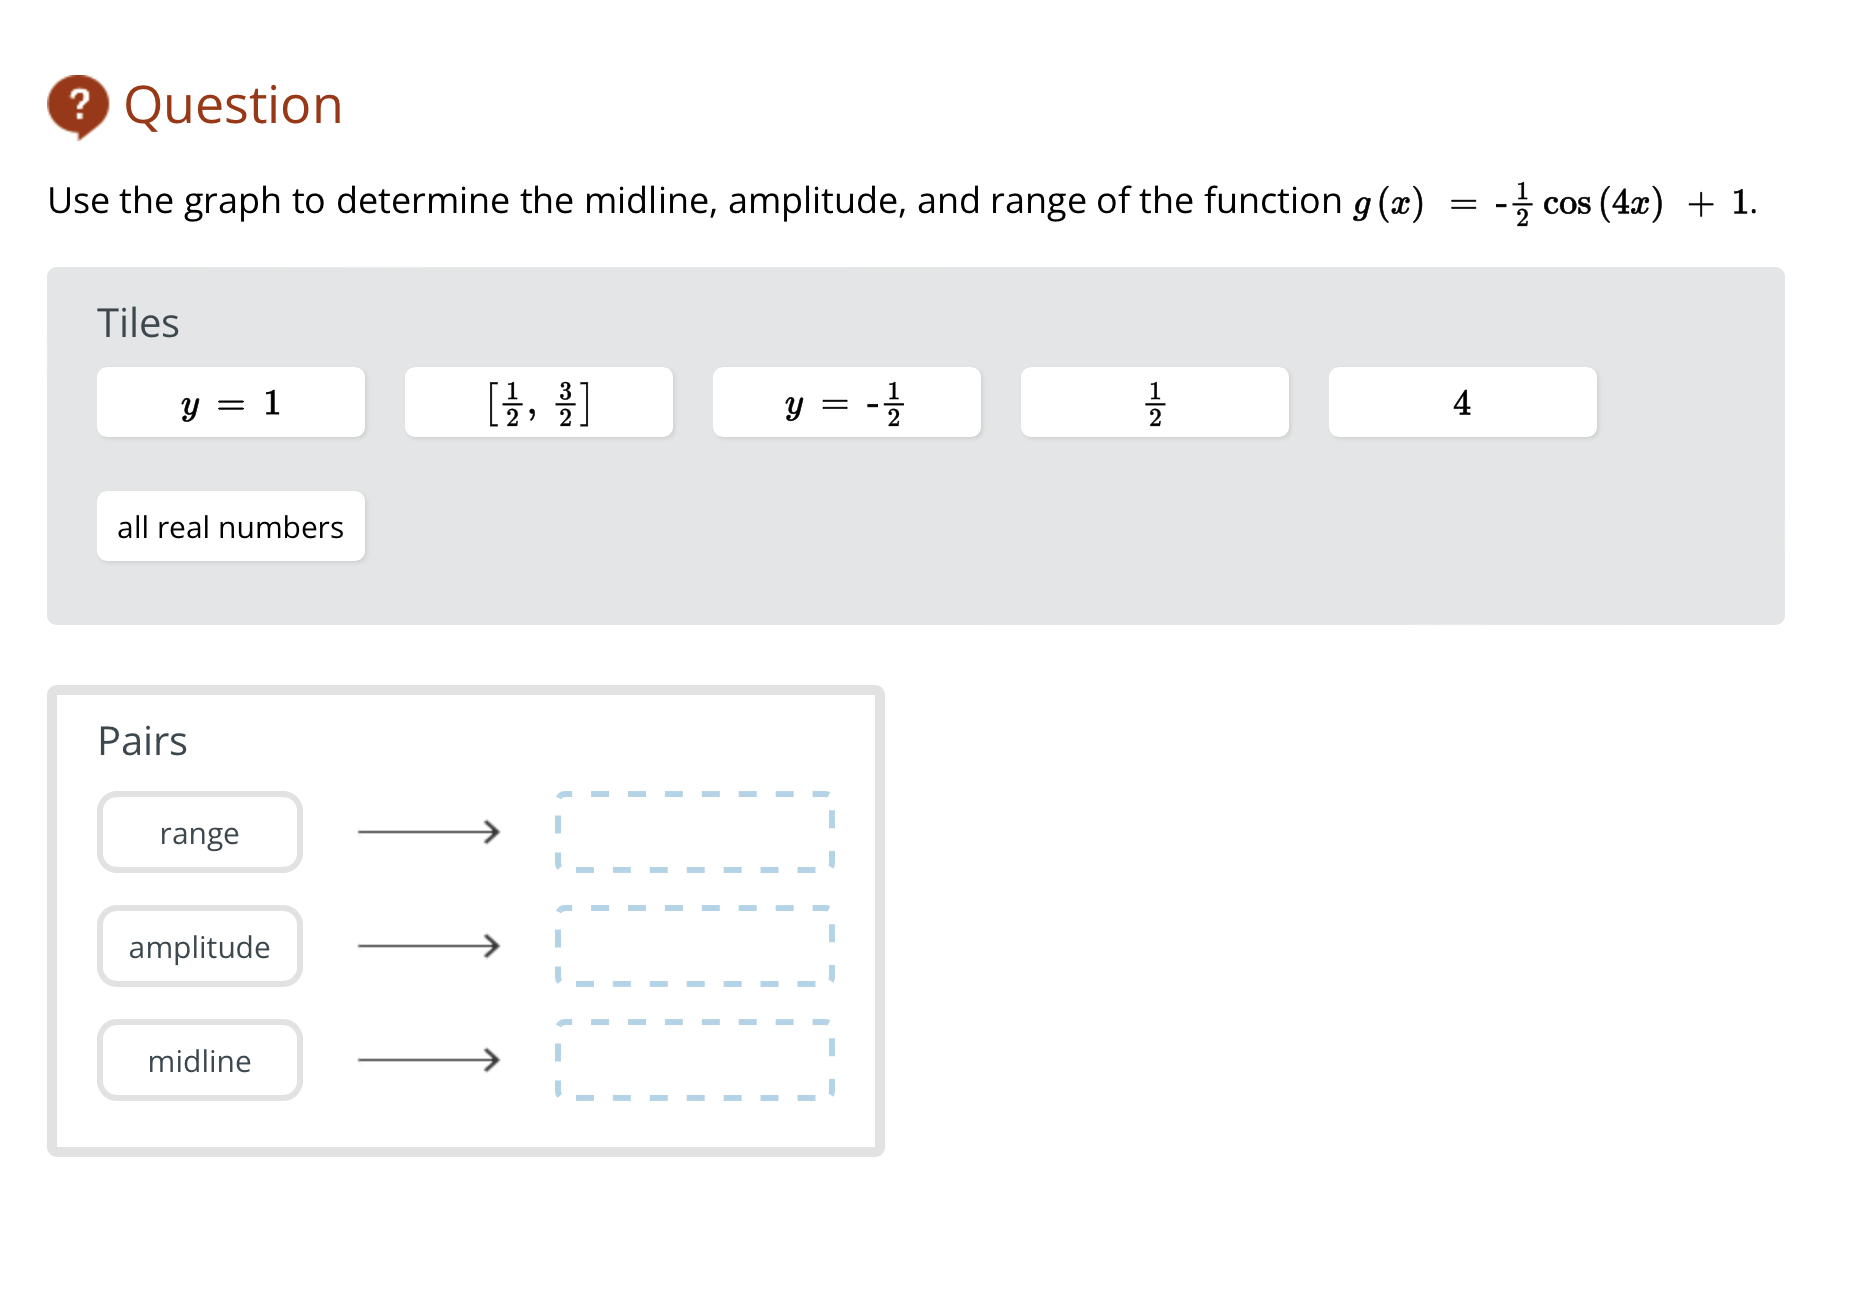Image resolution: width=1852 pixels, height=1302 pixels.
Task: Click the dashed answer box beside range
Action: tap(694, 832)
